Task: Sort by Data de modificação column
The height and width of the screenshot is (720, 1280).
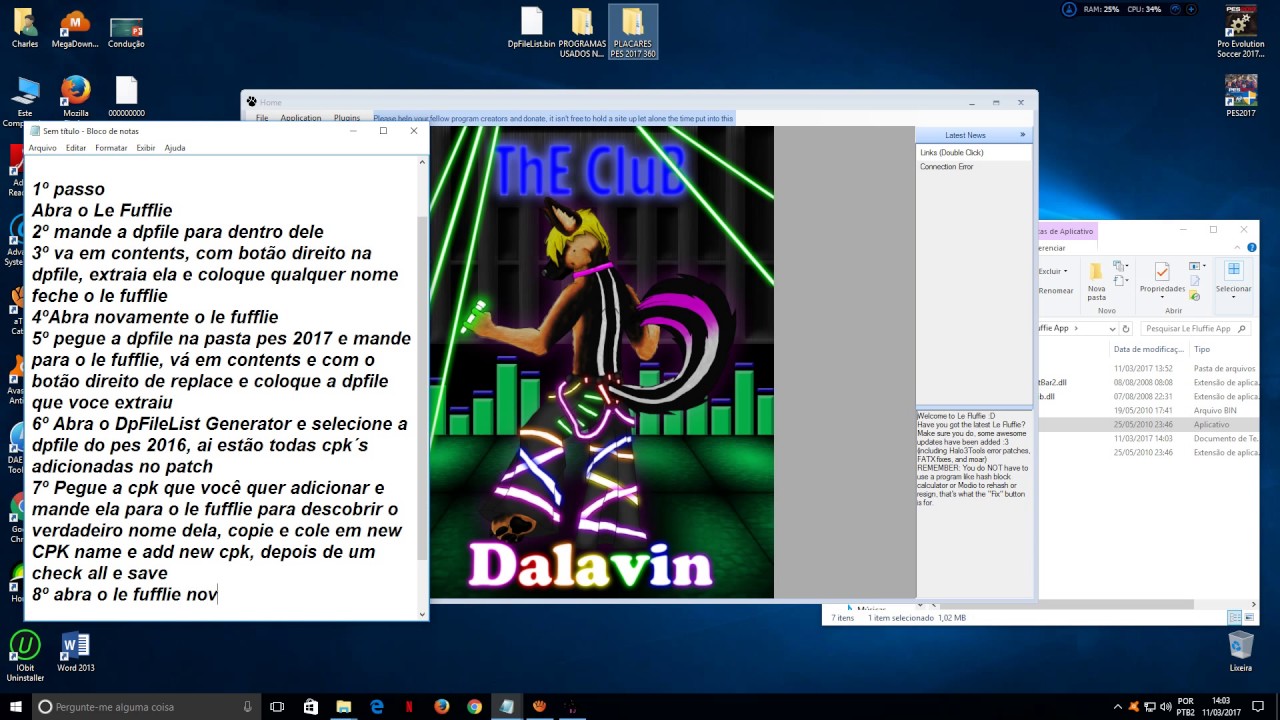Action: tap(1148, 349)
